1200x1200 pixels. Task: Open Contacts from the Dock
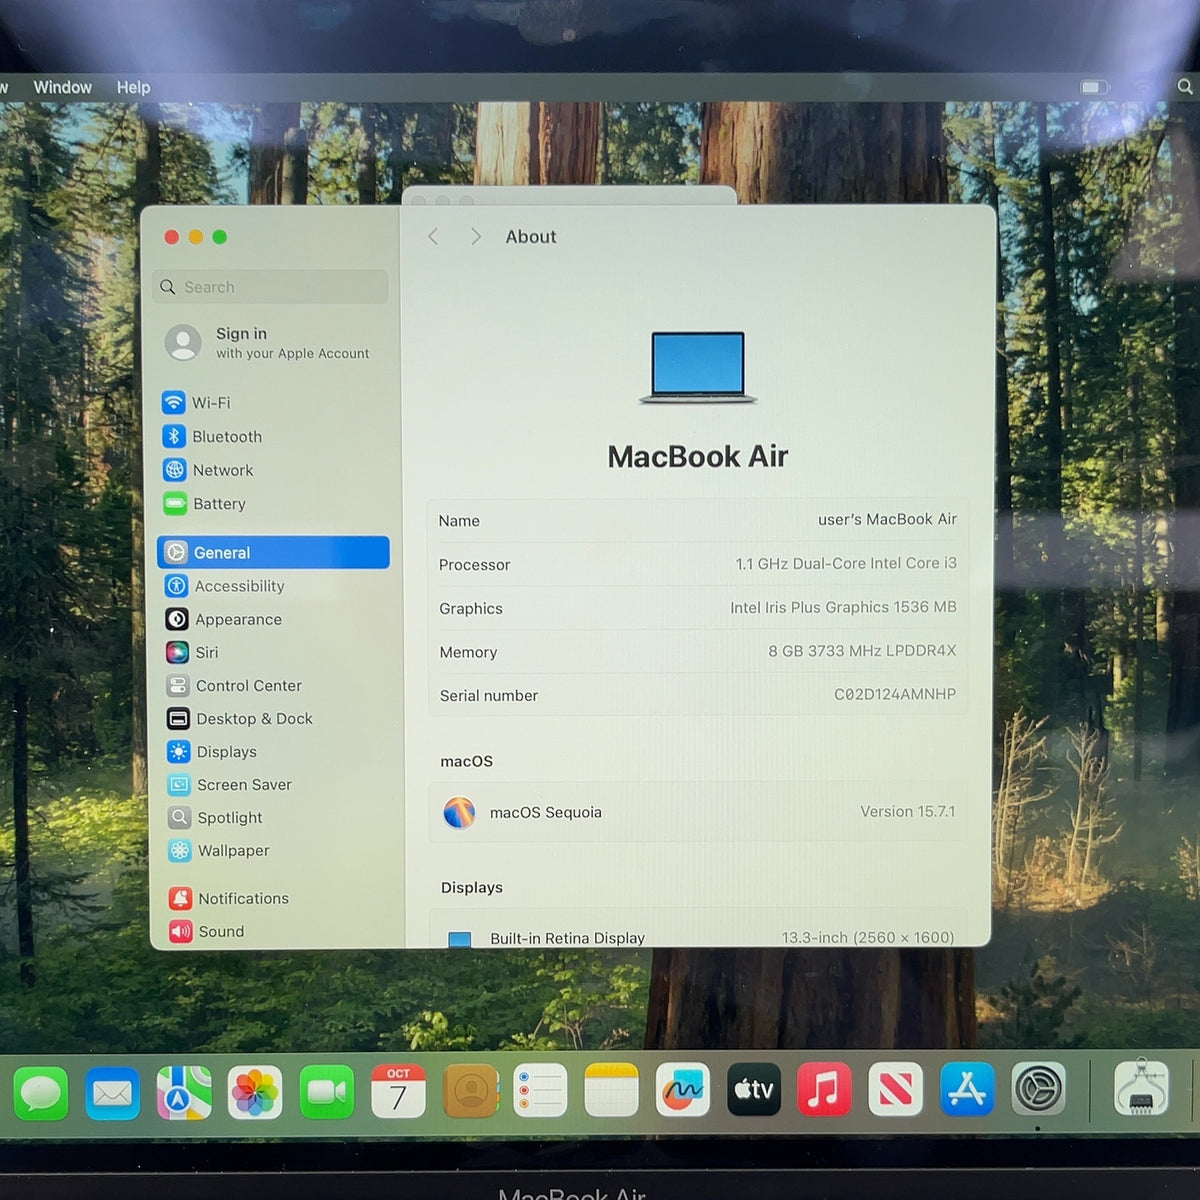(470, 1091)
